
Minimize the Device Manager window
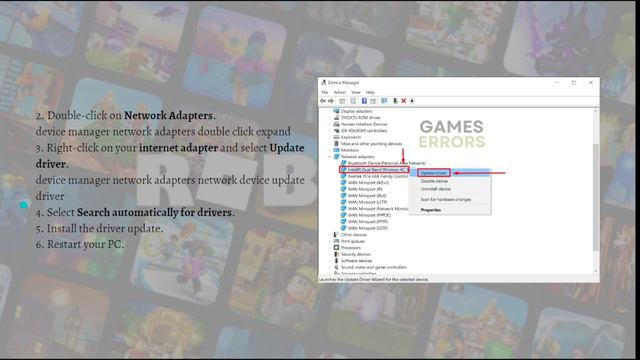coord(557,82)
